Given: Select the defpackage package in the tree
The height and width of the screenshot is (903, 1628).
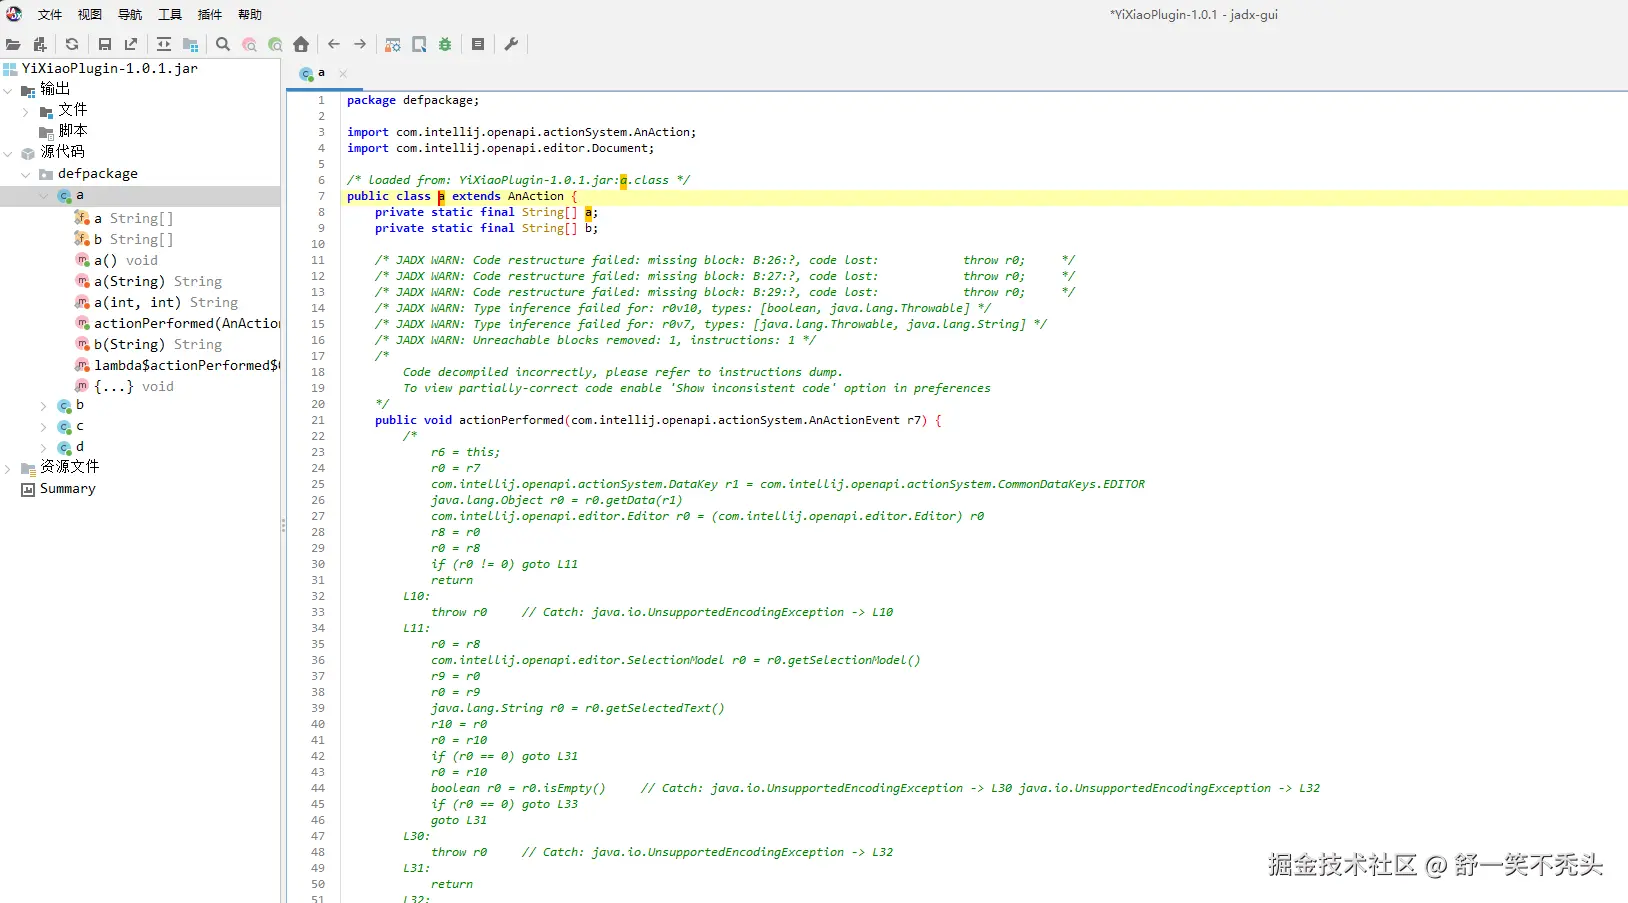Looking at the screenshot, I should (98, 174).
